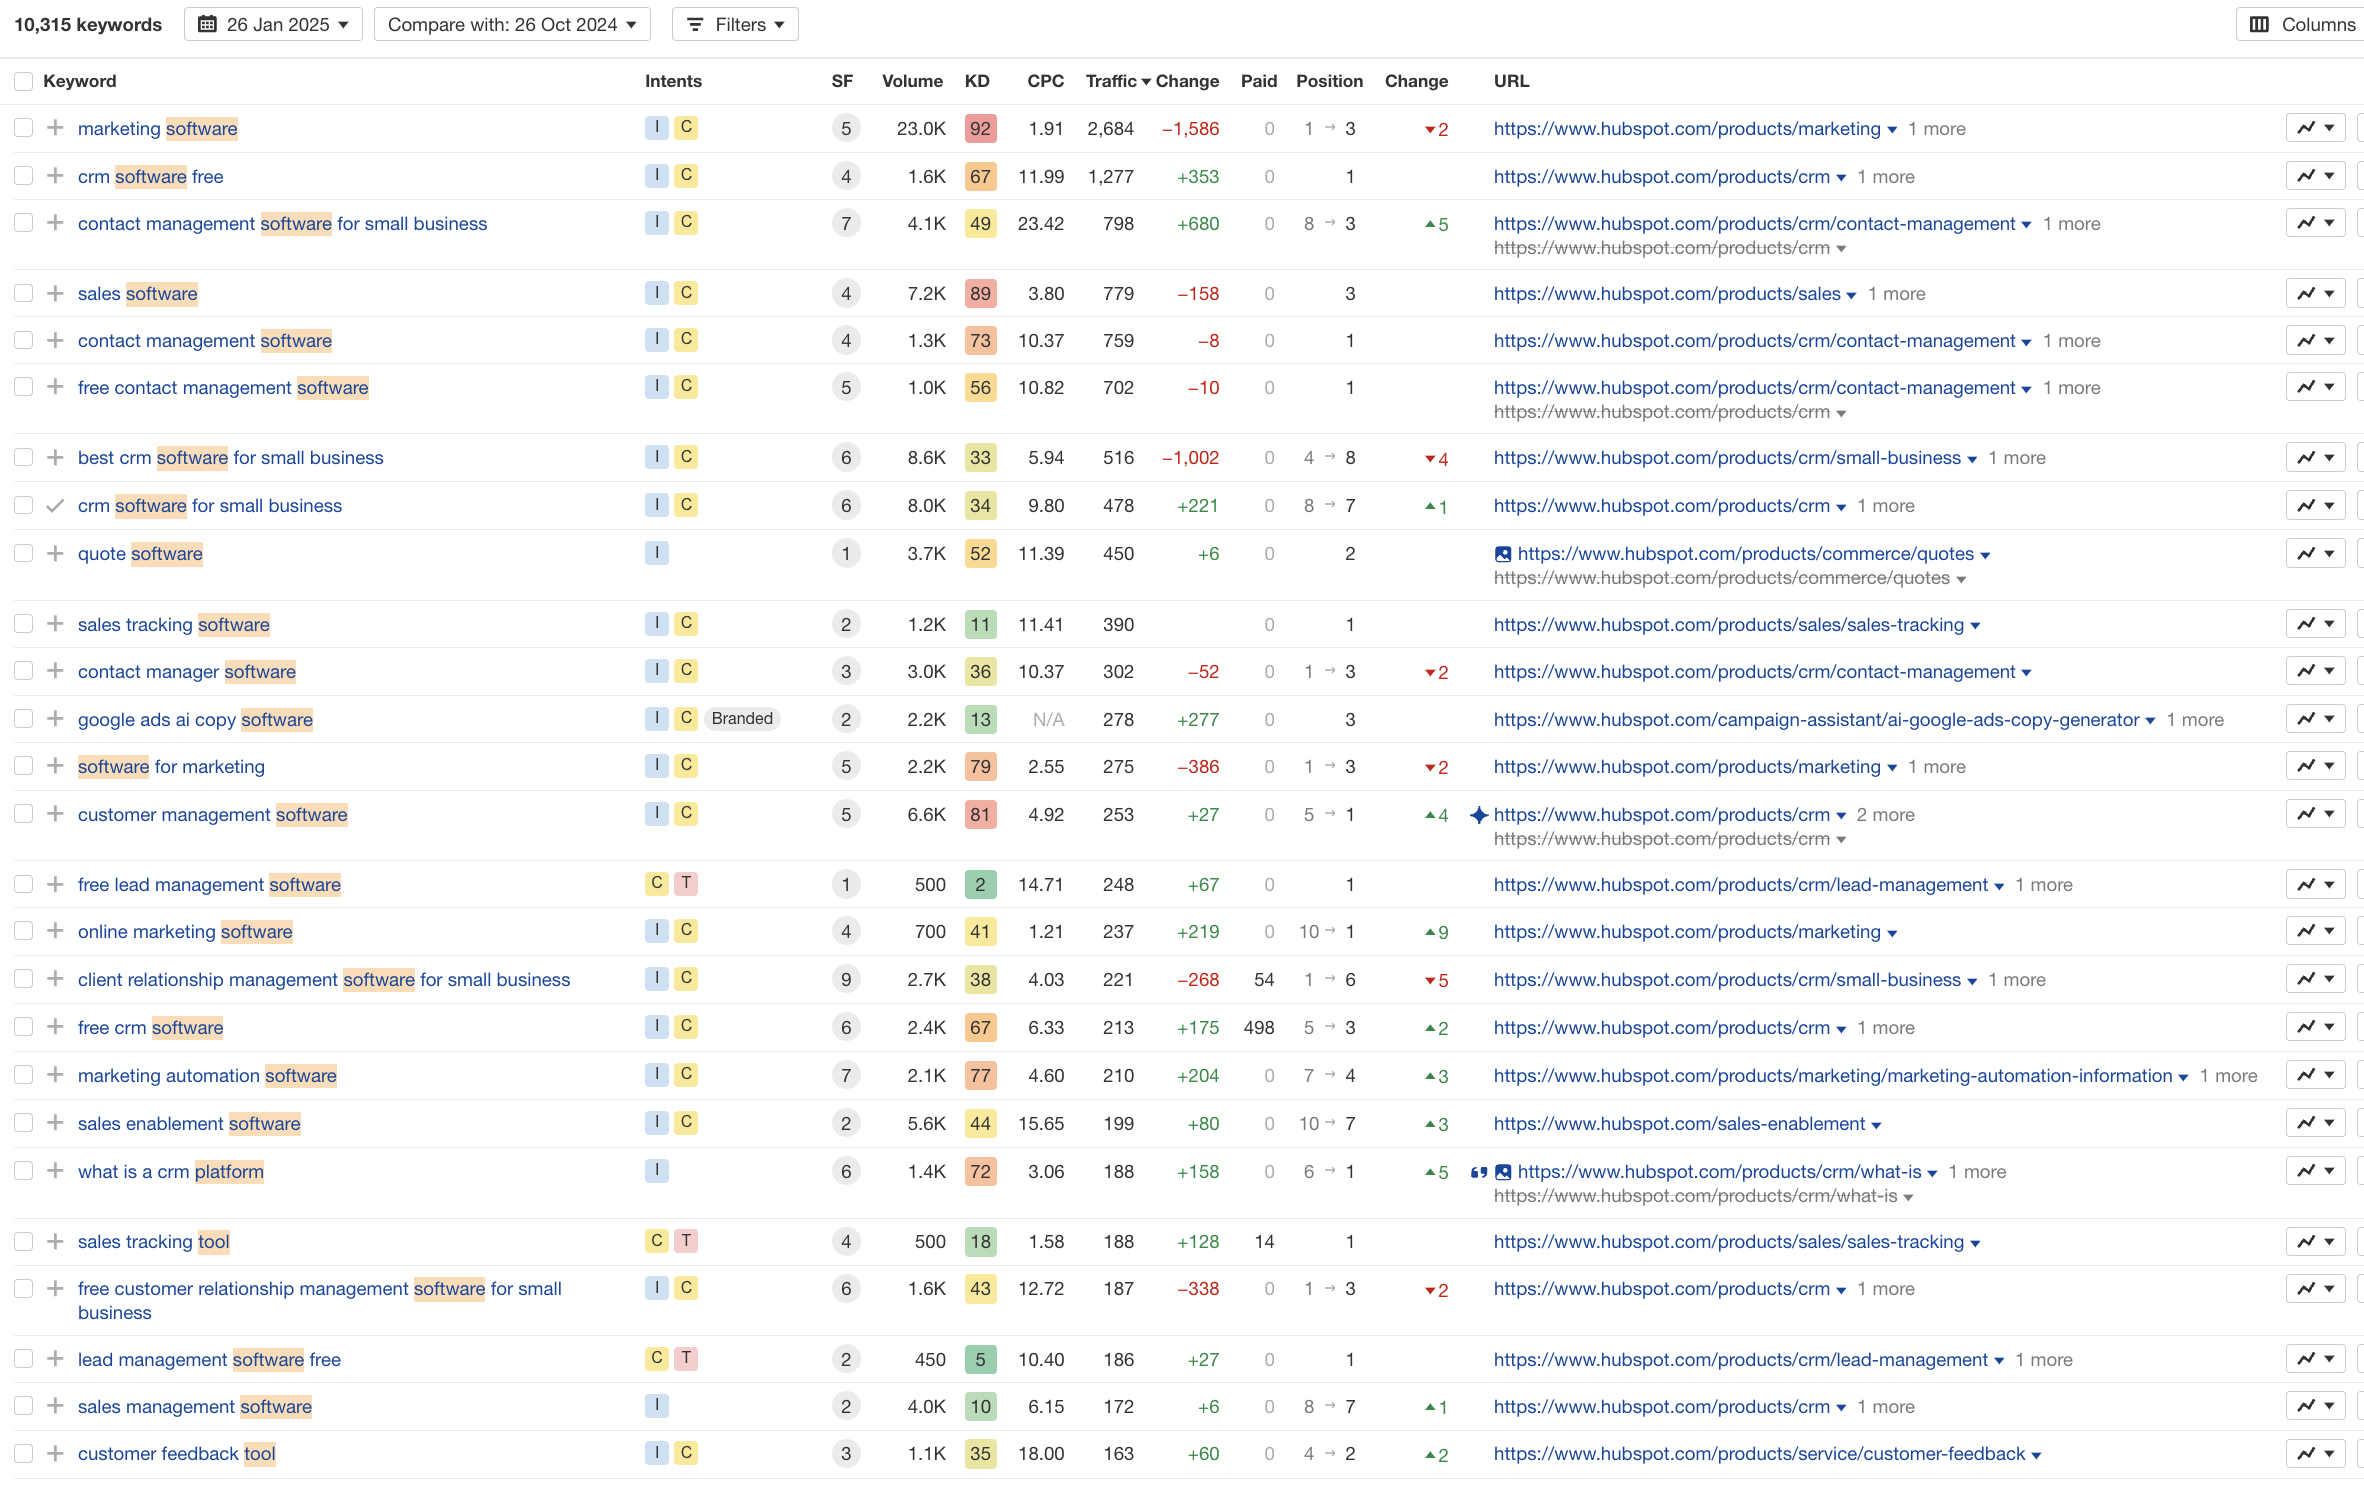Add 'marketing software' keyword with plus icon
This screenshot has width=2364, height=1486.
click(x=55, y=128)
